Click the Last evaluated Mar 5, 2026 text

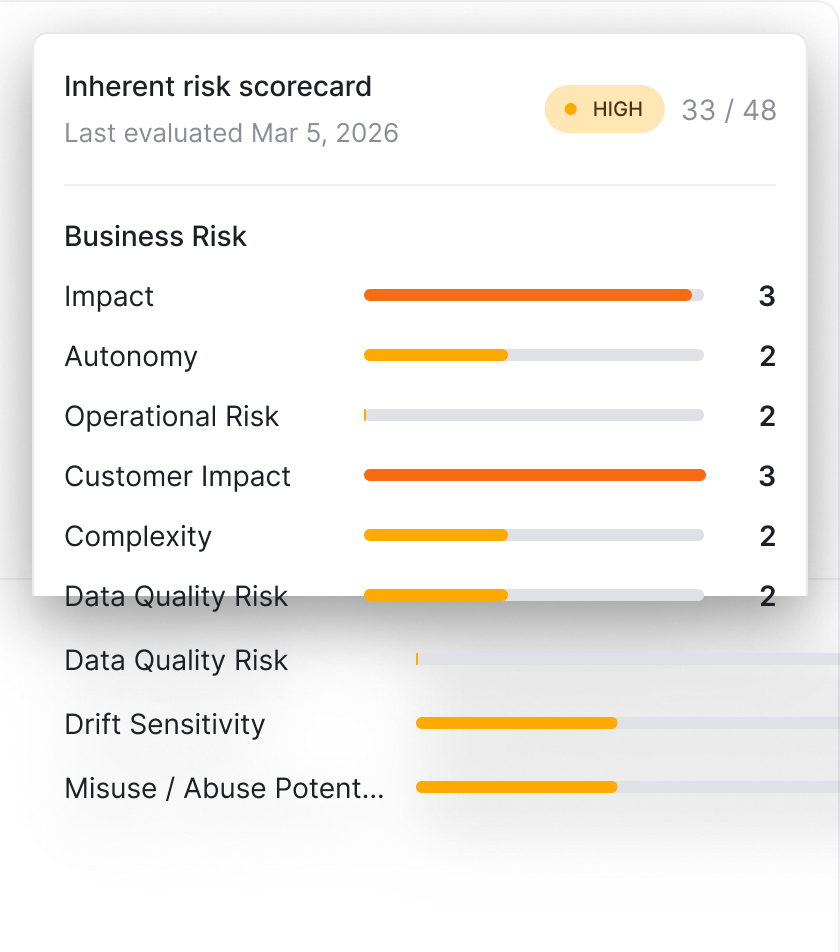pyautogui.click(x=231, y=133)
